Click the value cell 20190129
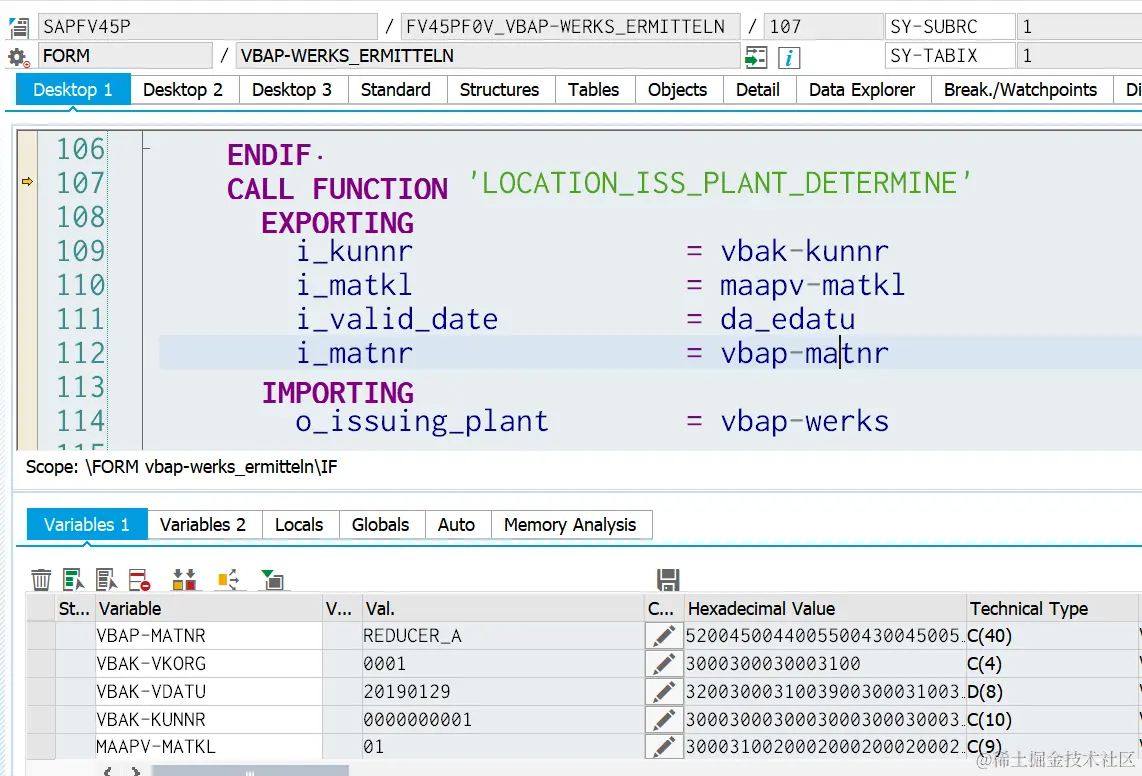This screenshot has height=776, width=1142. click(503, 691)
